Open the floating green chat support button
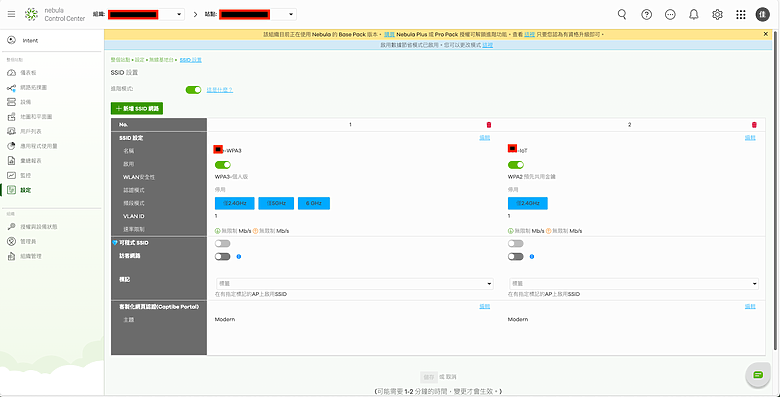780x397 pixels. click(x=758, y=375)
